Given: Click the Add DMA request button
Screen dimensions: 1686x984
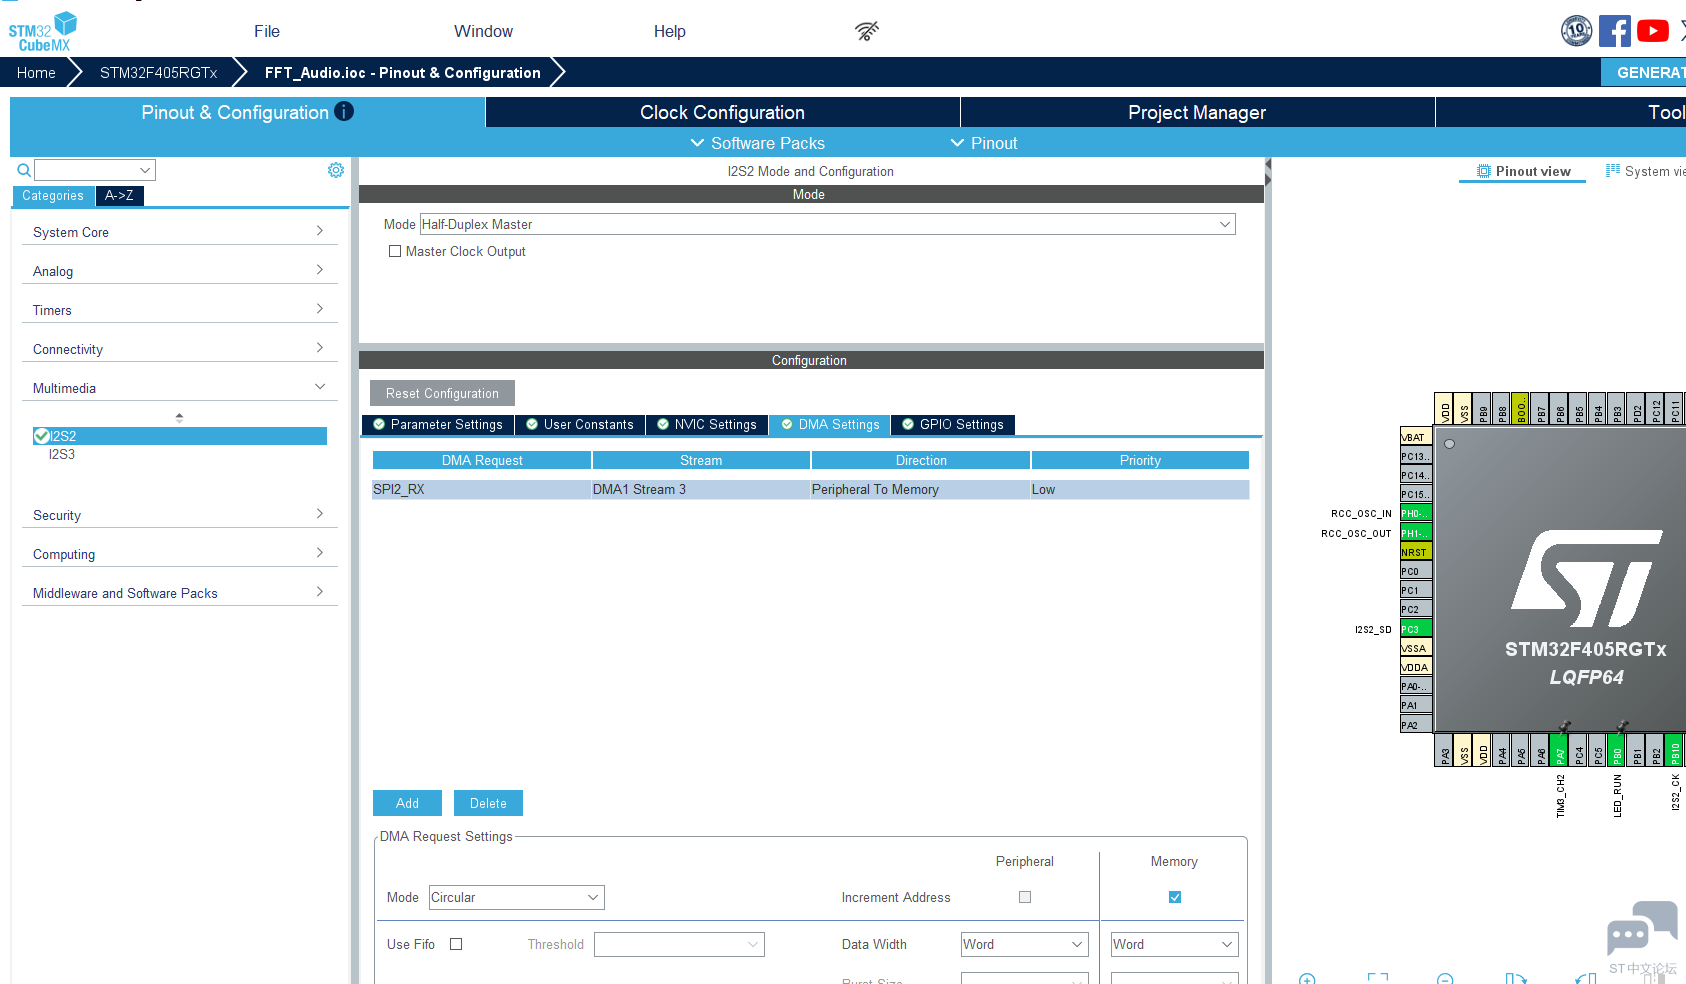Looking at the screenshot, I should 407,803.
